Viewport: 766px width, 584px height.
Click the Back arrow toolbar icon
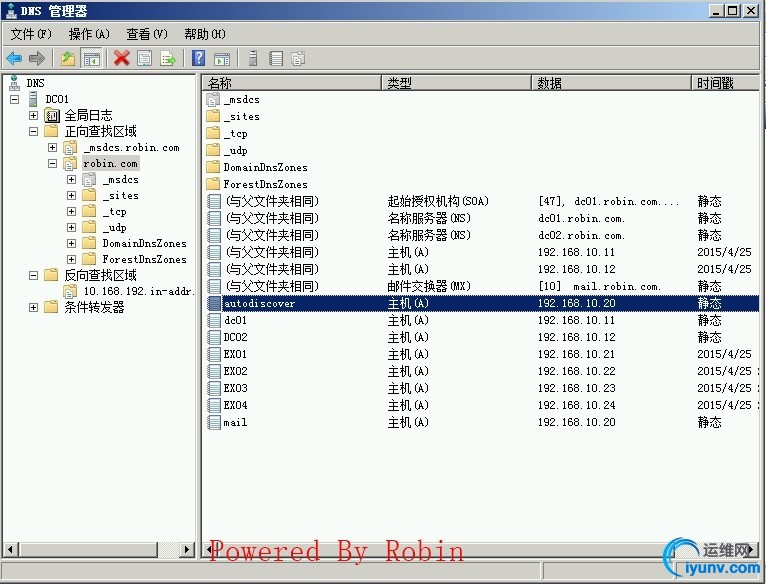(14, 59)
